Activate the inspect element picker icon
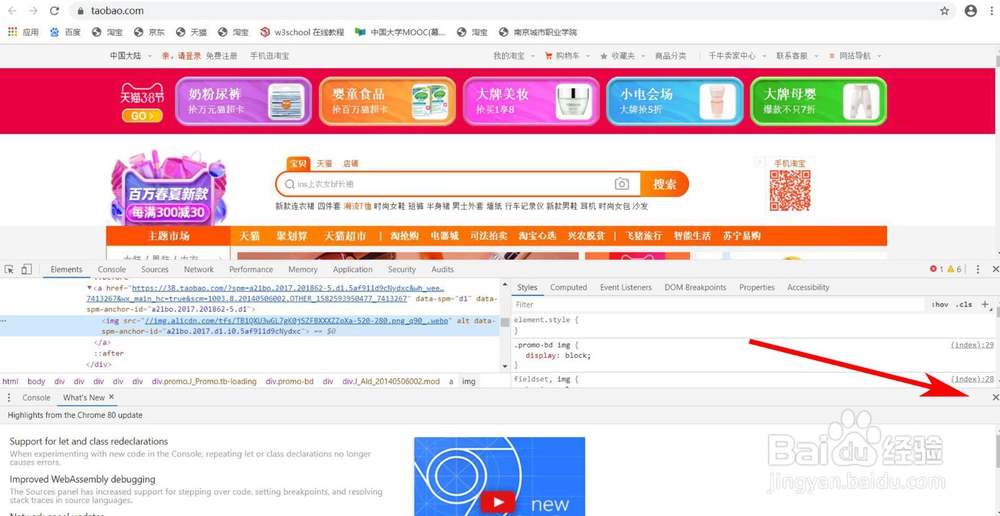The width and height of the screenshot is (1000, 516). pyautogui.click(x=10, y=269)
